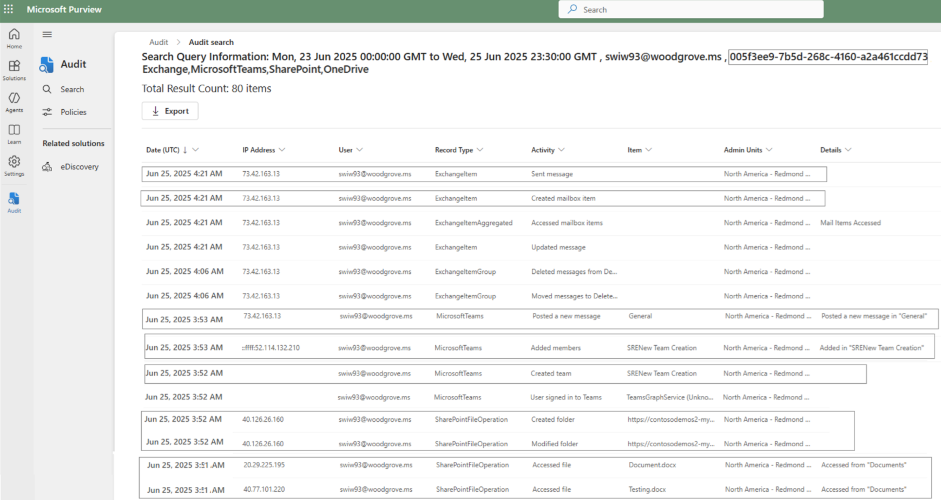Click the sort arrow next to Date (UTC)
Image resolution: width=941 pixels, height=500 pixels.
(x=185, y=150)
